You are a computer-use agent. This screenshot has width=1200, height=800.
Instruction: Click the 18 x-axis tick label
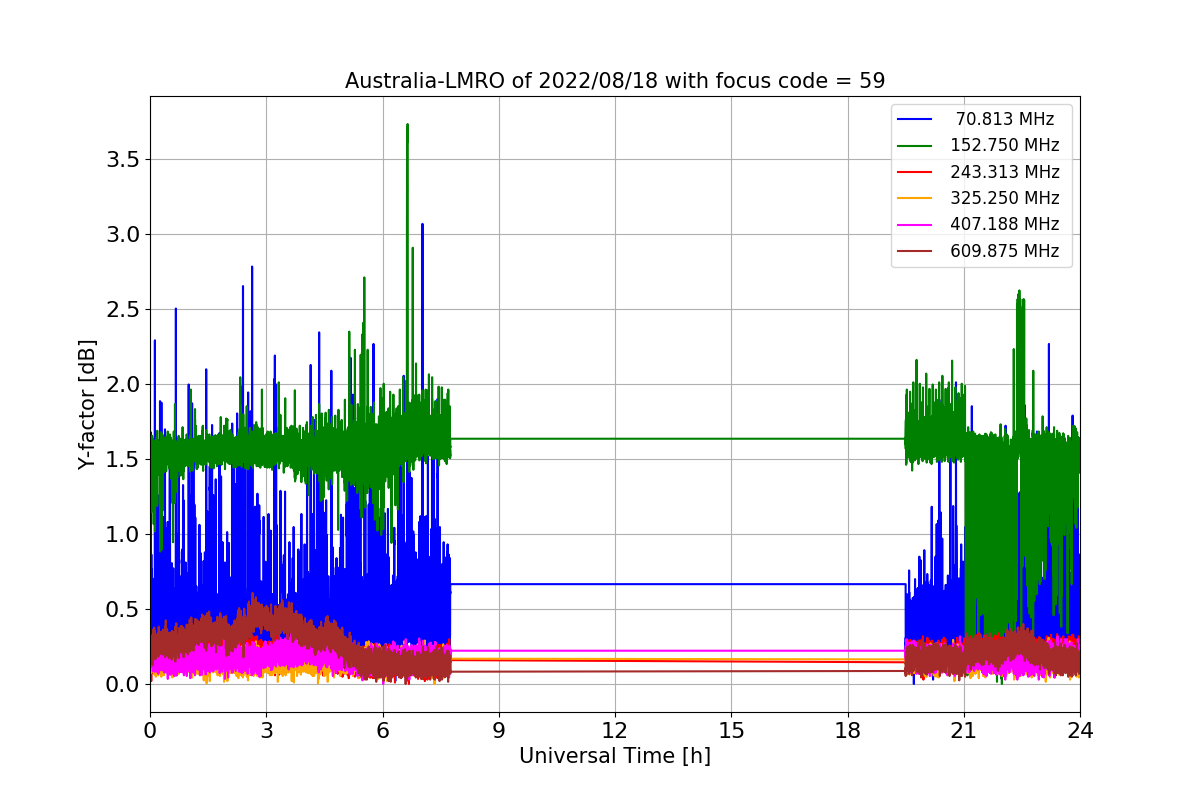point(847,731)
